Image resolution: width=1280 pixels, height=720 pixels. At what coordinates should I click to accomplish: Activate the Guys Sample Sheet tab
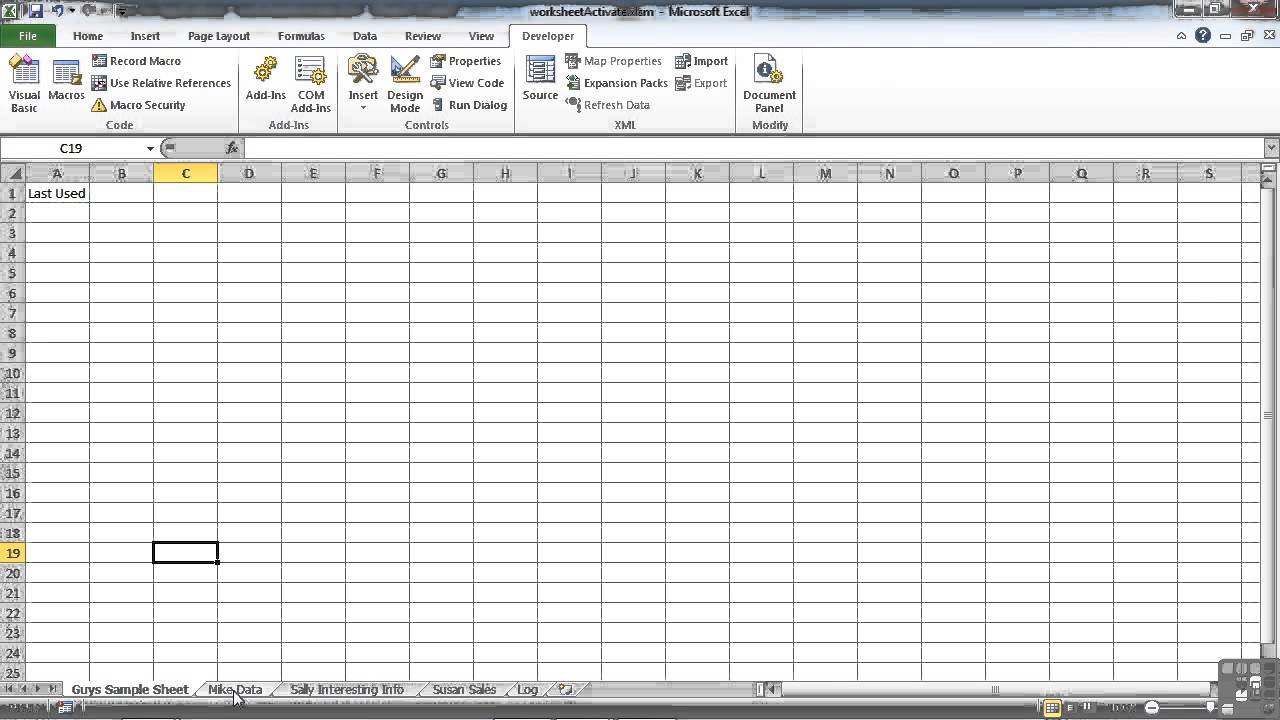[x=130, y=689]
